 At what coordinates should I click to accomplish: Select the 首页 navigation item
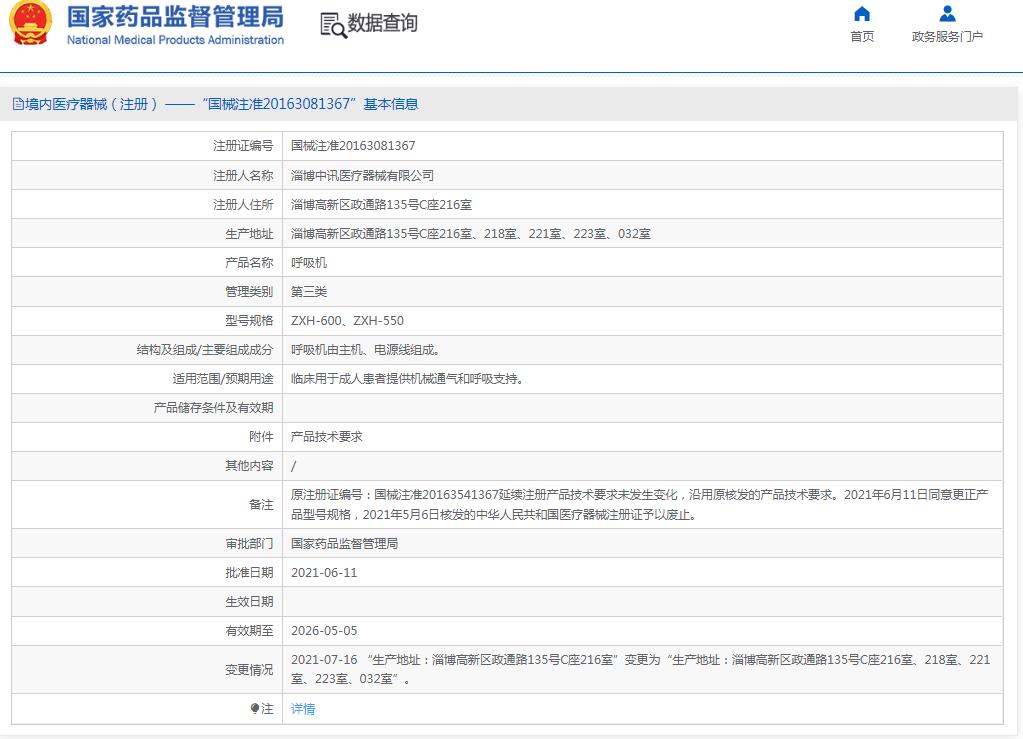pos(861,36)
